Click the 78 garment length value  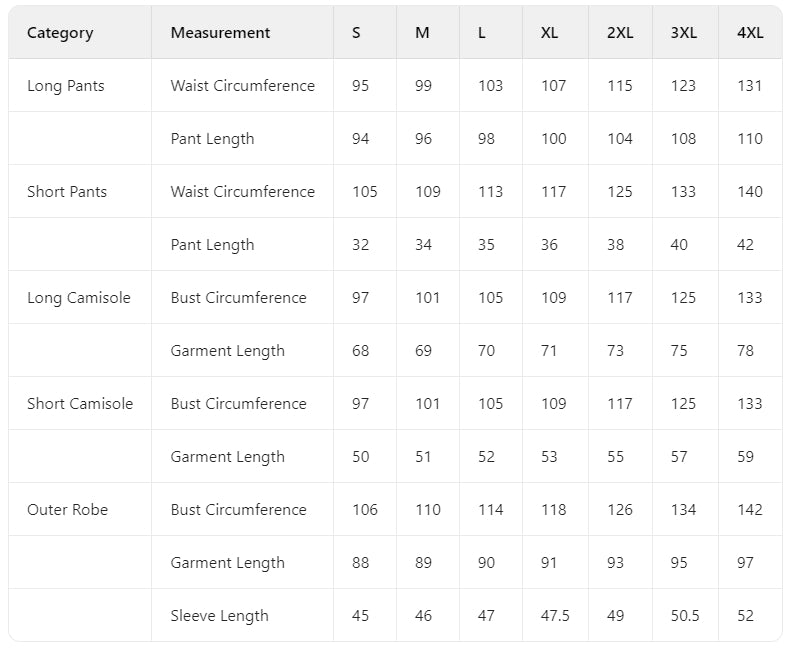point(746,351)
